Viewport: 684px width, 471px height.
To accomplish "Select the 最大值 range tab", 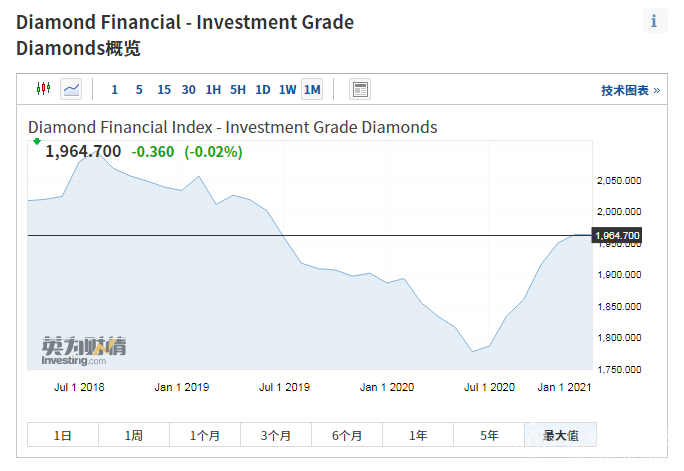I will click(559, 435).
